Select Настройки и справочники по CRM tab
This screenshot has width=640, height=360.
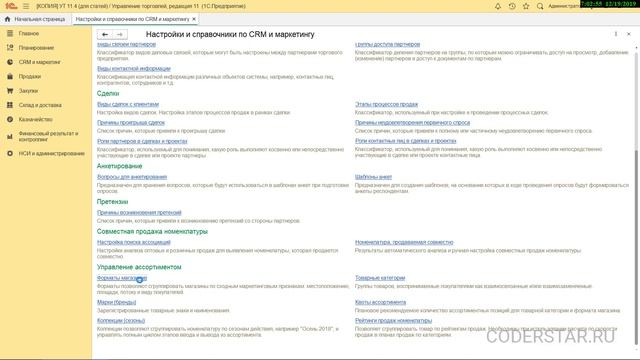[132, 19]
